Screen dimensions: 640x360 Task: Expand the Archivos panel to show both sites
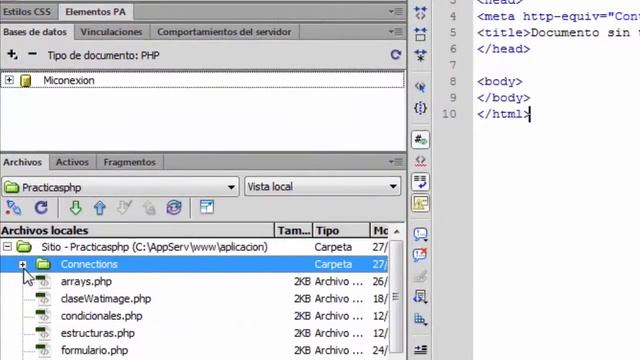207,207
